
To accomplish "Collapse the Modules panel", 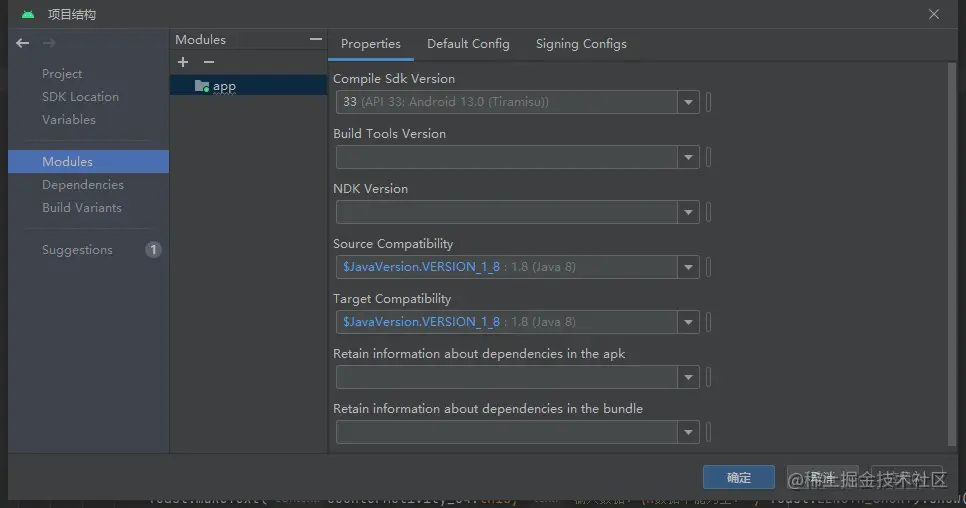I will 316,40.
